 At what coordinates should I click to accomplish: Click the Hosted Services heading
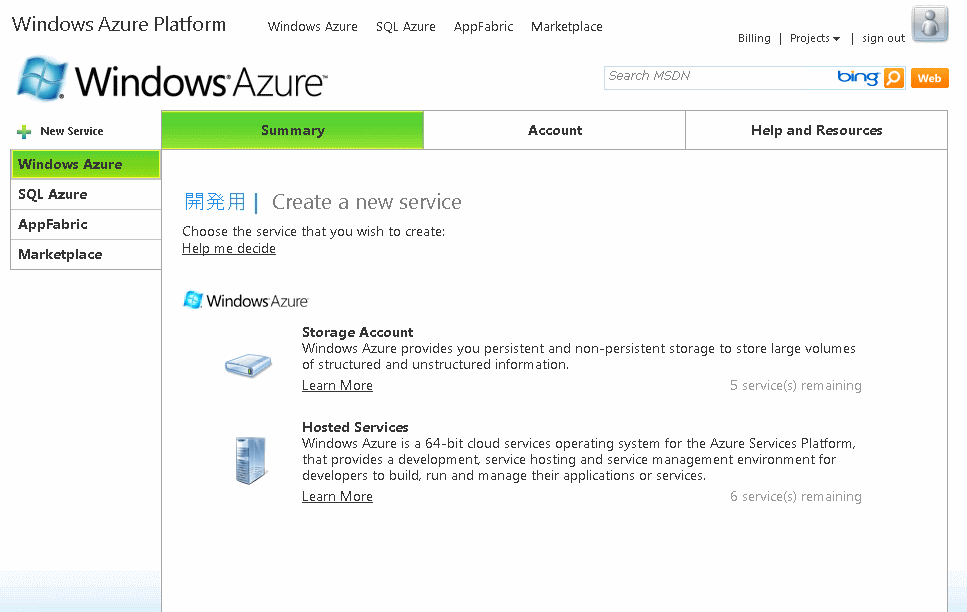(355, 428)
